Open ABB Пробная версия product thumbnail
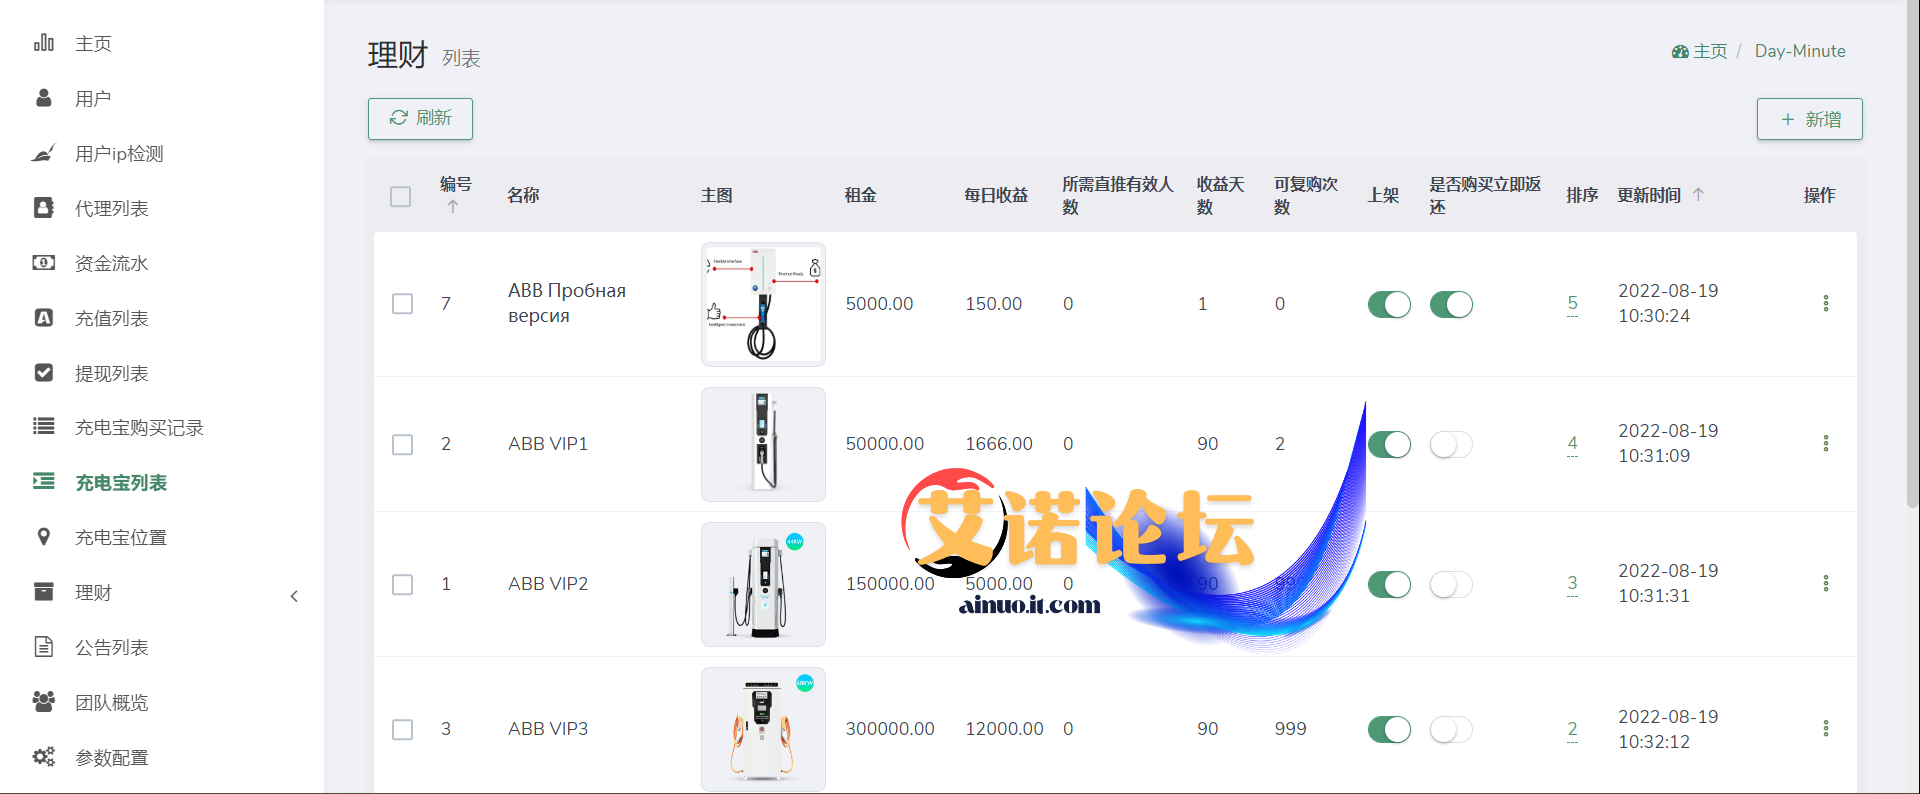Viewport: 1920px width, 794px height. point(763,304)
